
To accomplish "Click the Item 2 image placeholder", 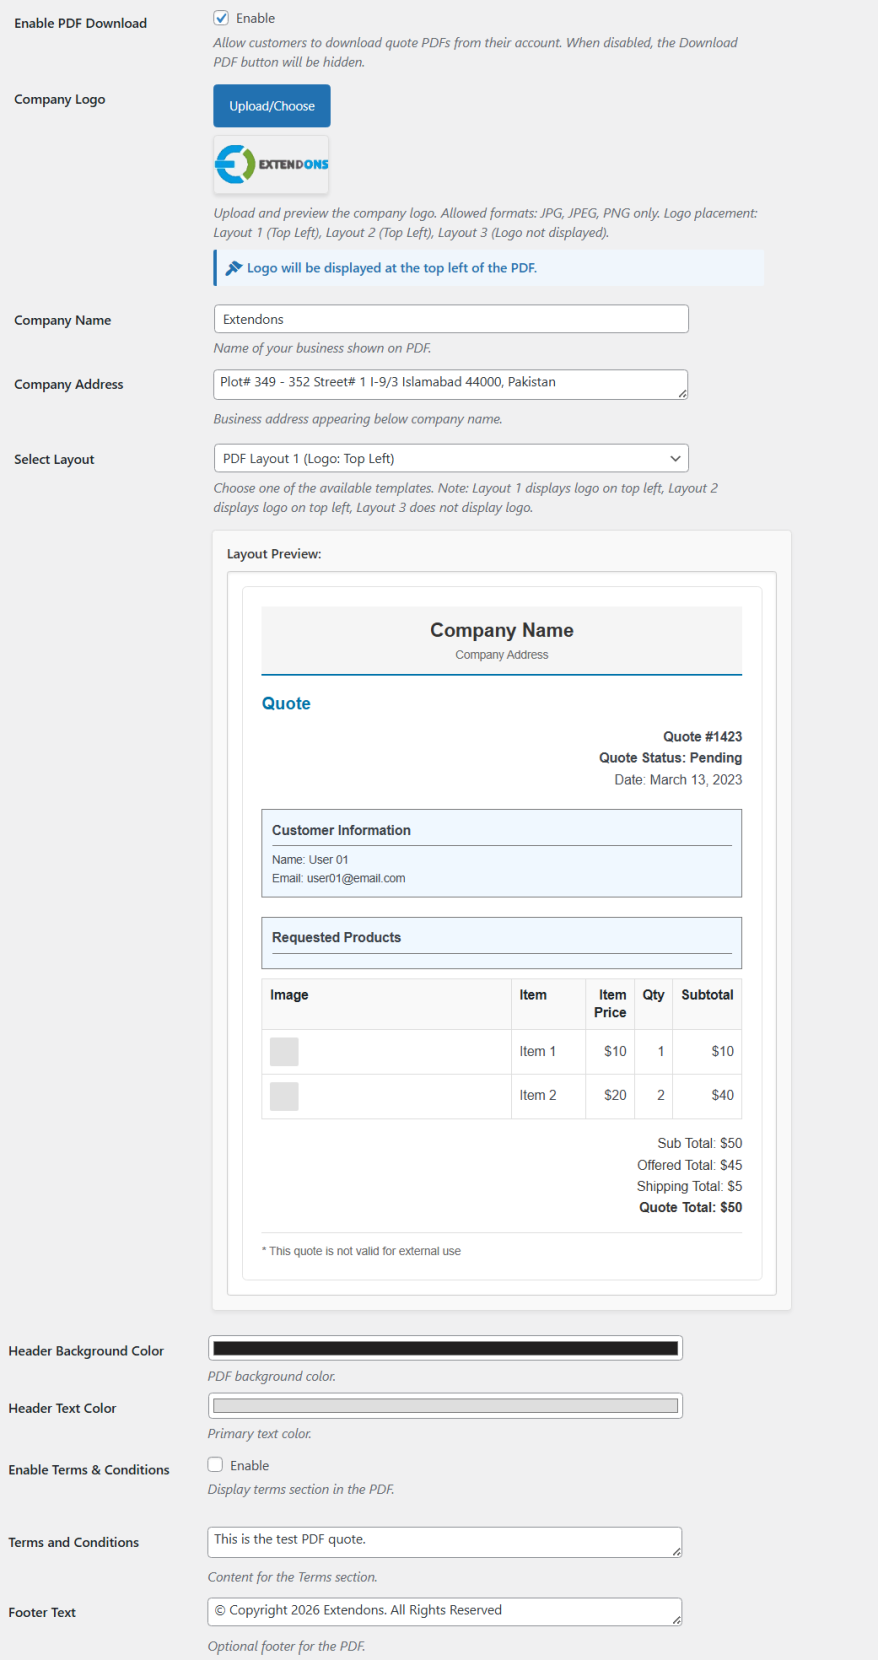I will point(284,1096).
